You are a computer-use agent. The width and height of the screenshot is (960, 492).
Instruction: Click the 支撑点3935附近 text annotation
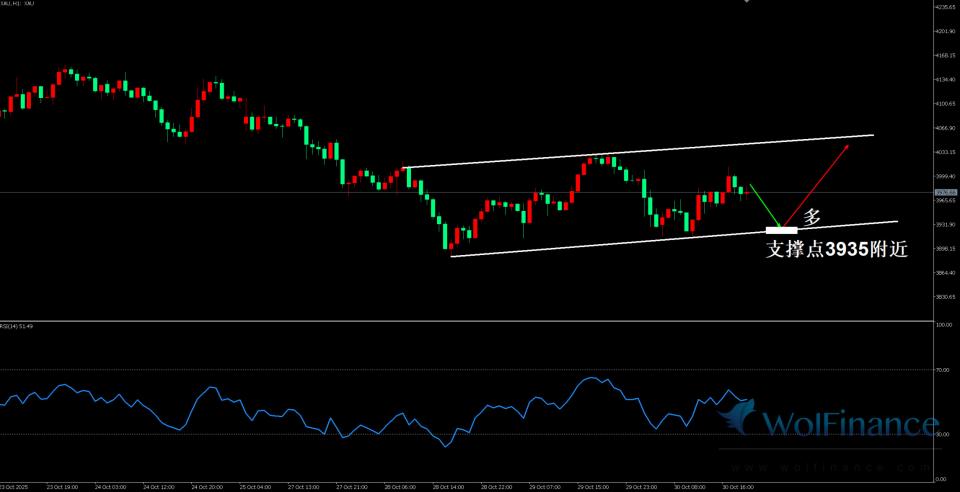coord(836,251)
